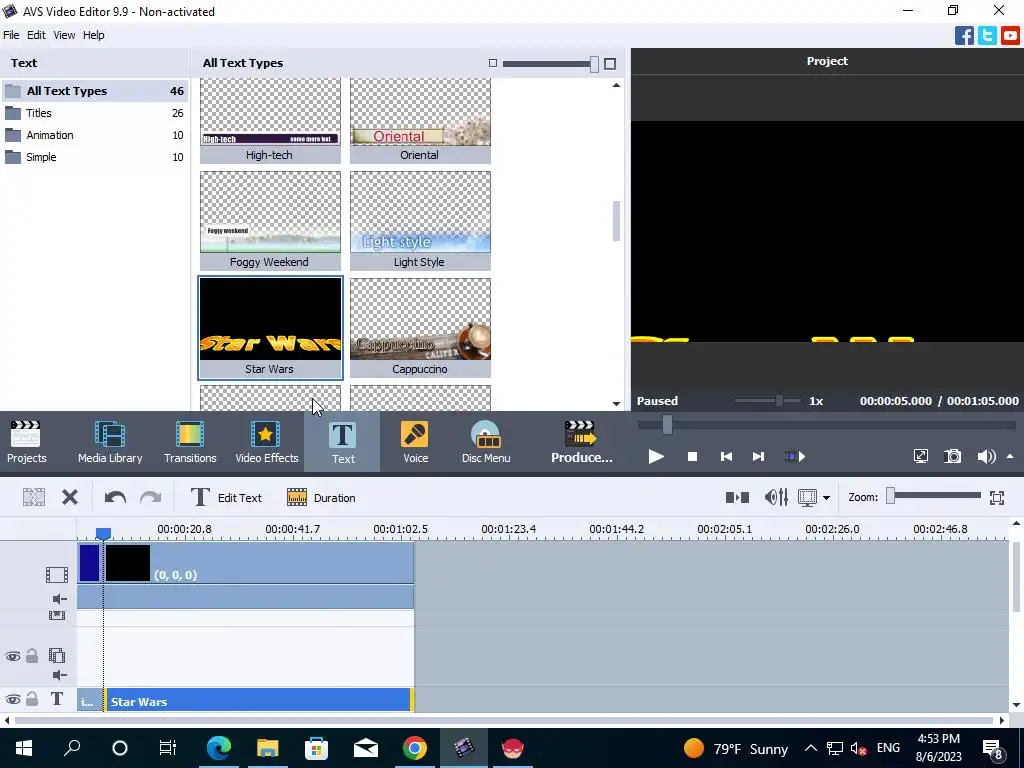Select the Titles folder
Image resolution: width=1024 pixels, height=768 pixels.
pos(95,113)
